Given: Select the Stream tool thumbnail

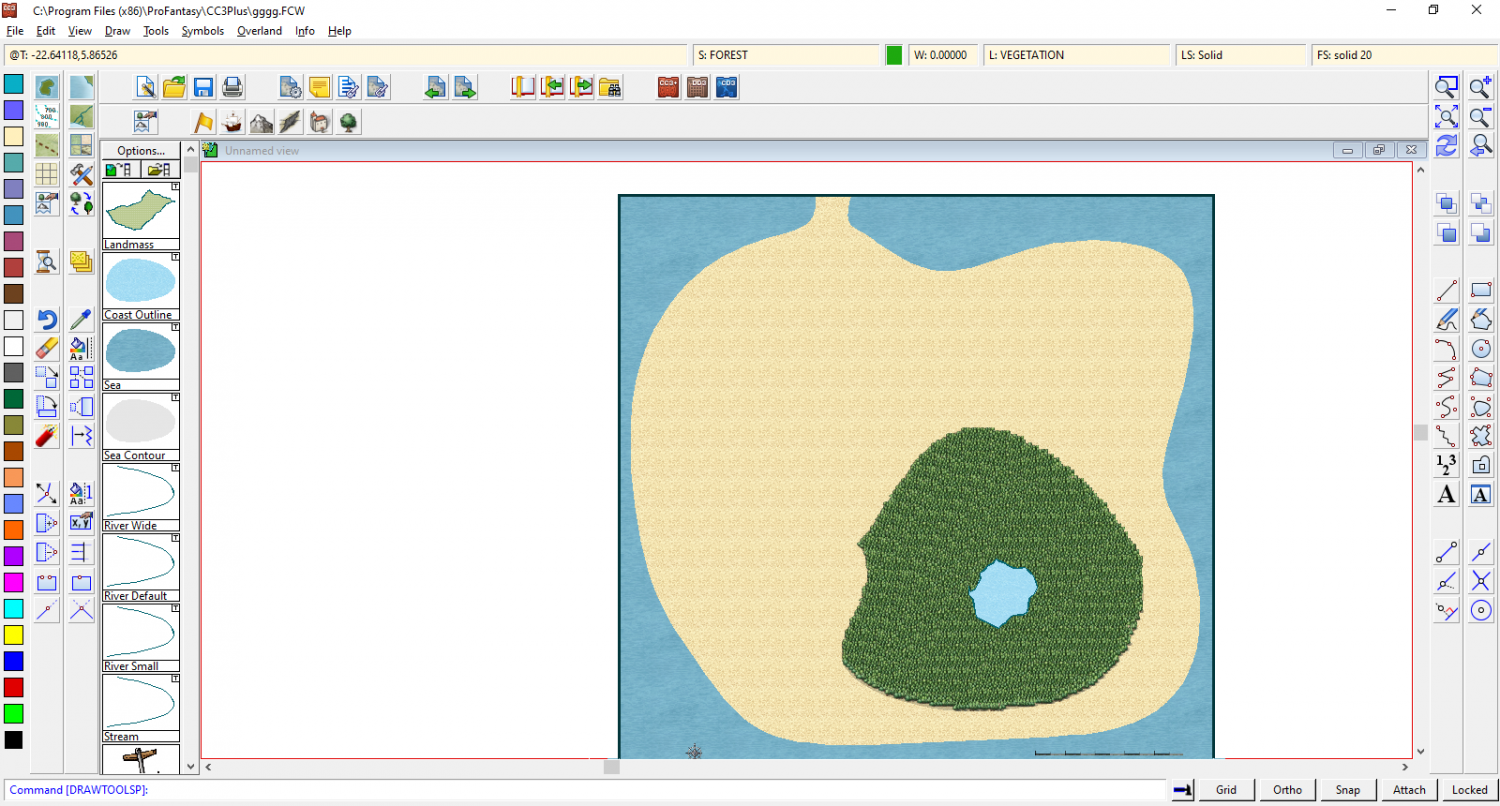Looking at the screenshot, I should coord(141,708).
